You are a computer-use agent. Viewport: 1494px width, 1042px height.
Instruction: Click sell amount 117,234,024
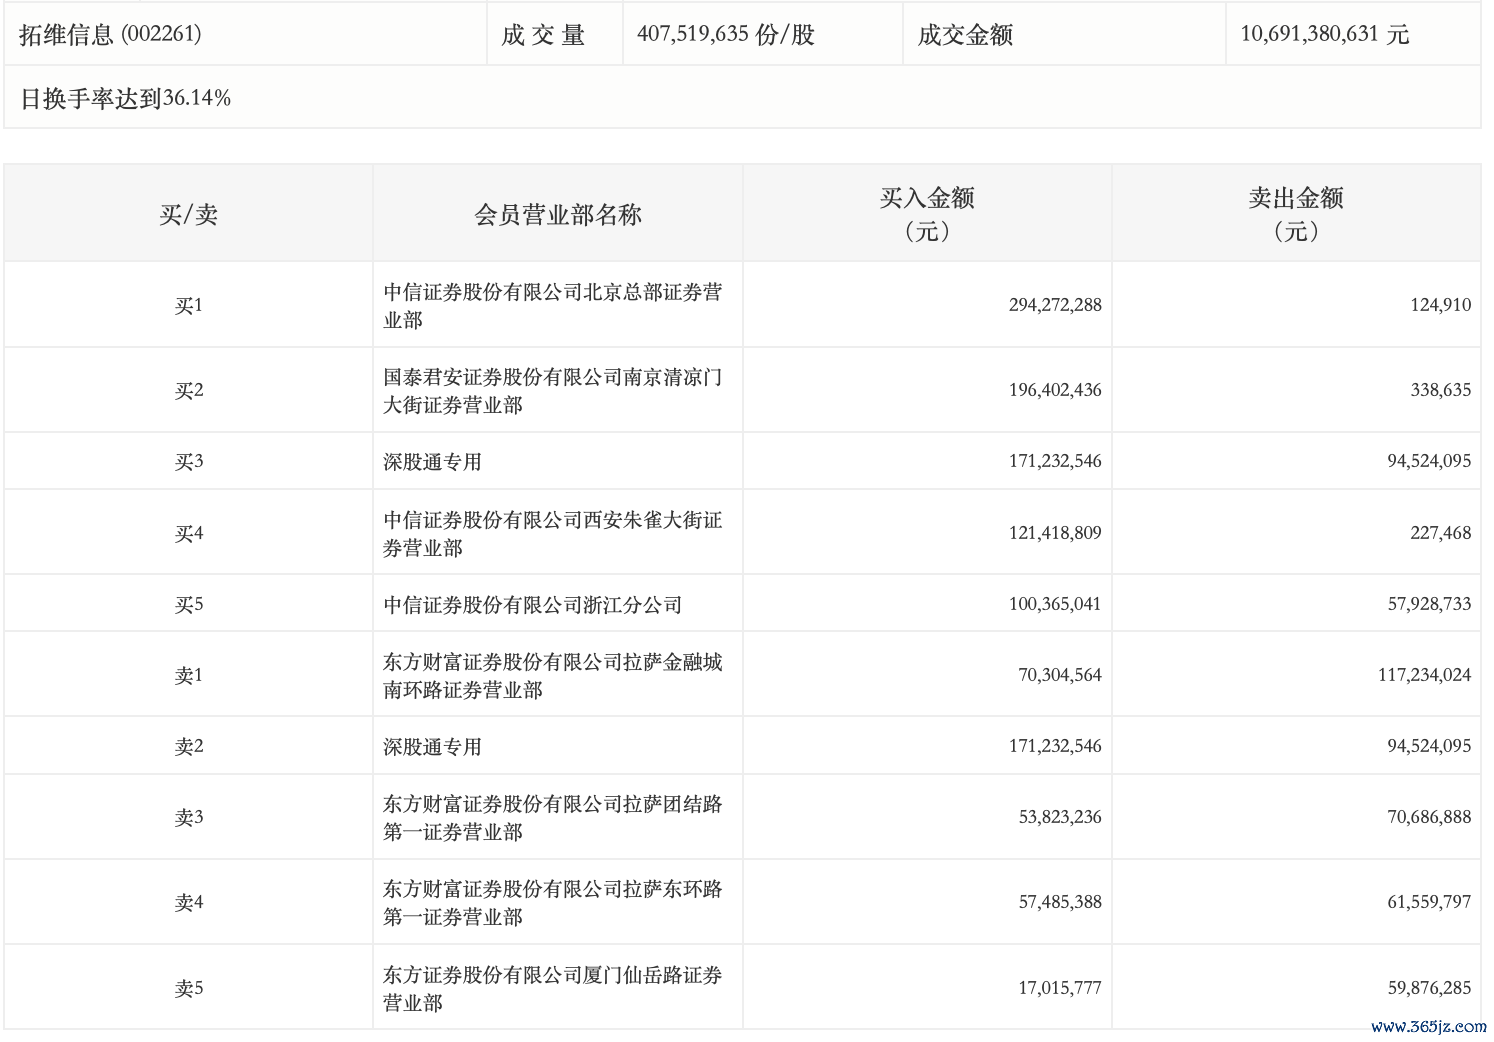point(1424,675)
